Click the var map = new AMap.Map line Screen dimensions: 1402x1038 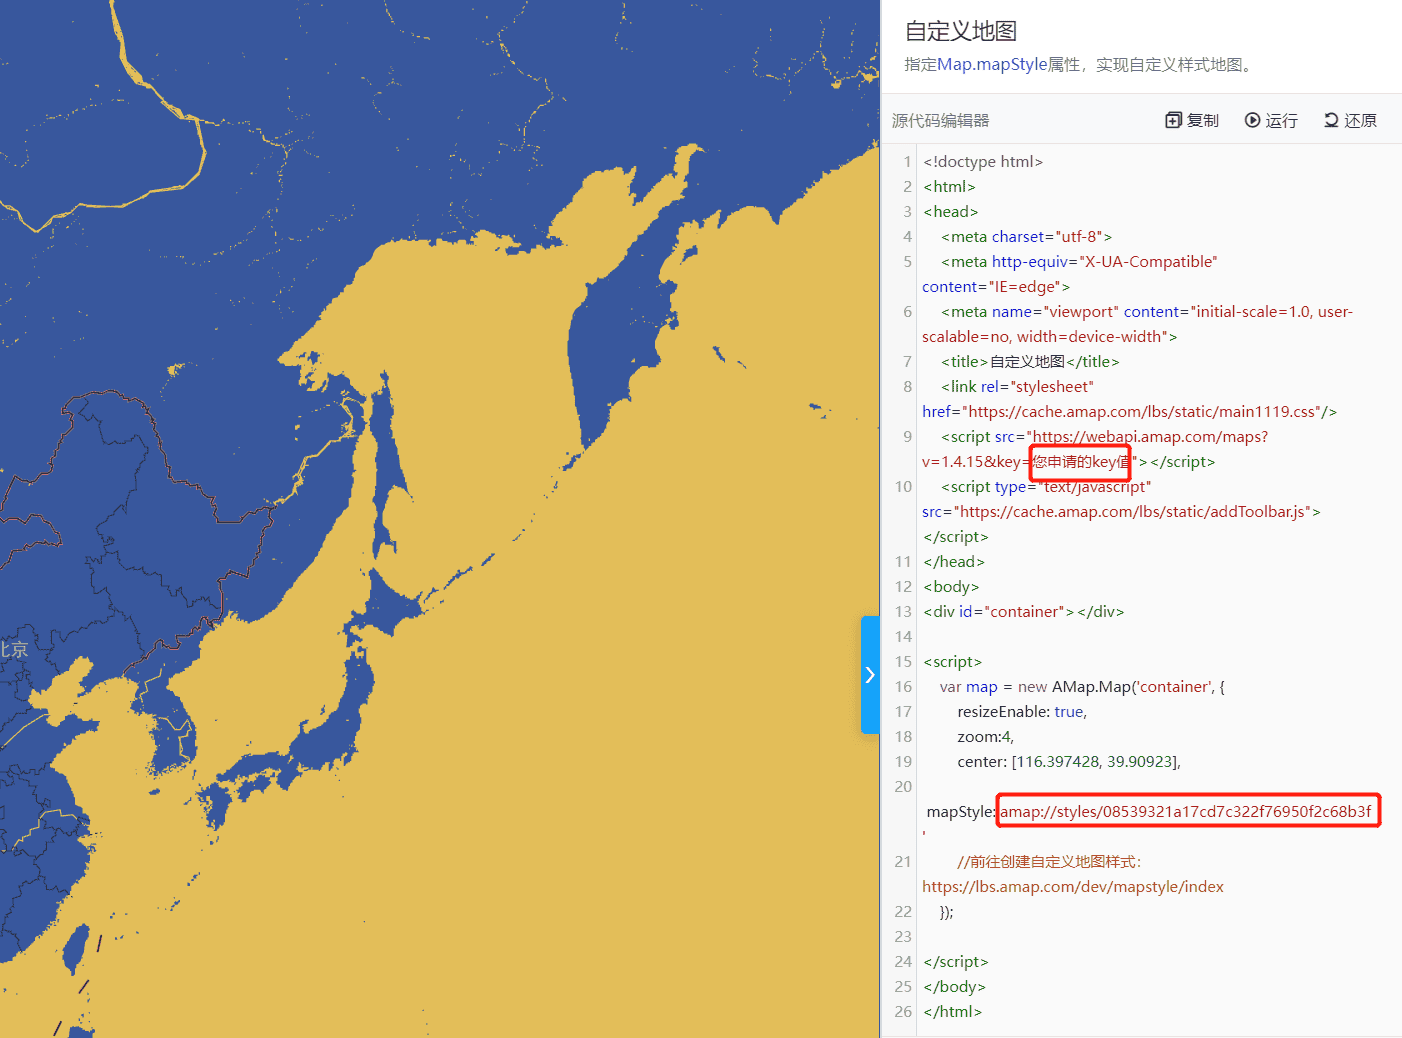(x=1082, y=686)
